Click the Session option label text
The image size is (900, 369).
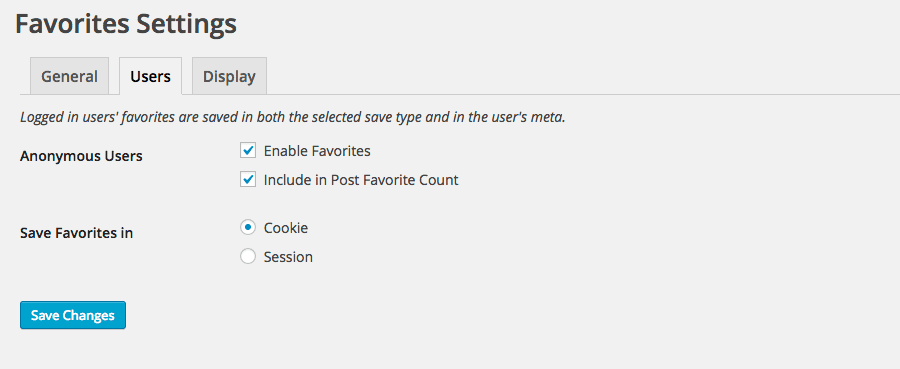pyautogui.click(x=288, y=257)
